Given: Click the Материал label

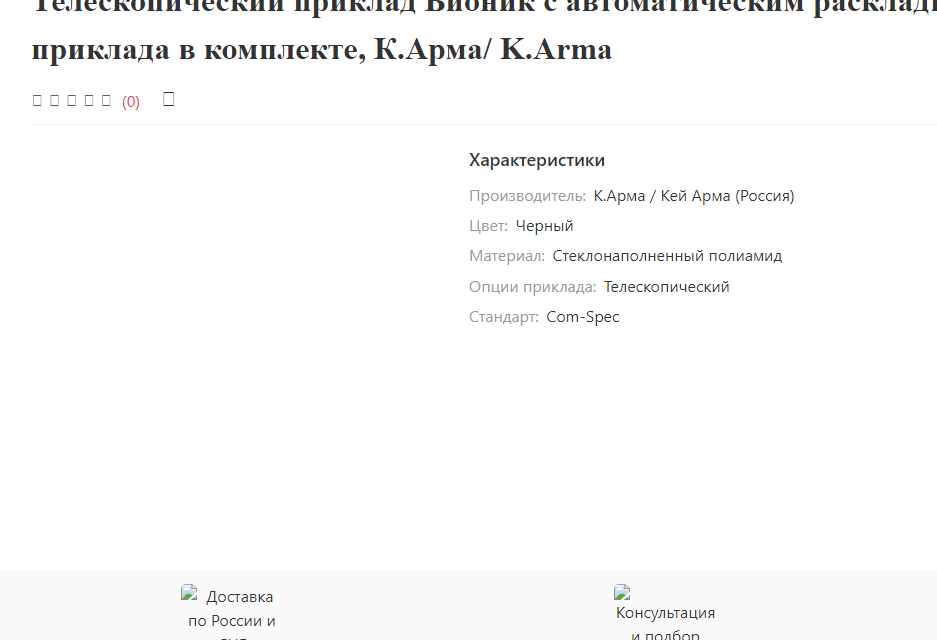Looking at the screenshot, I should point(507,256).
